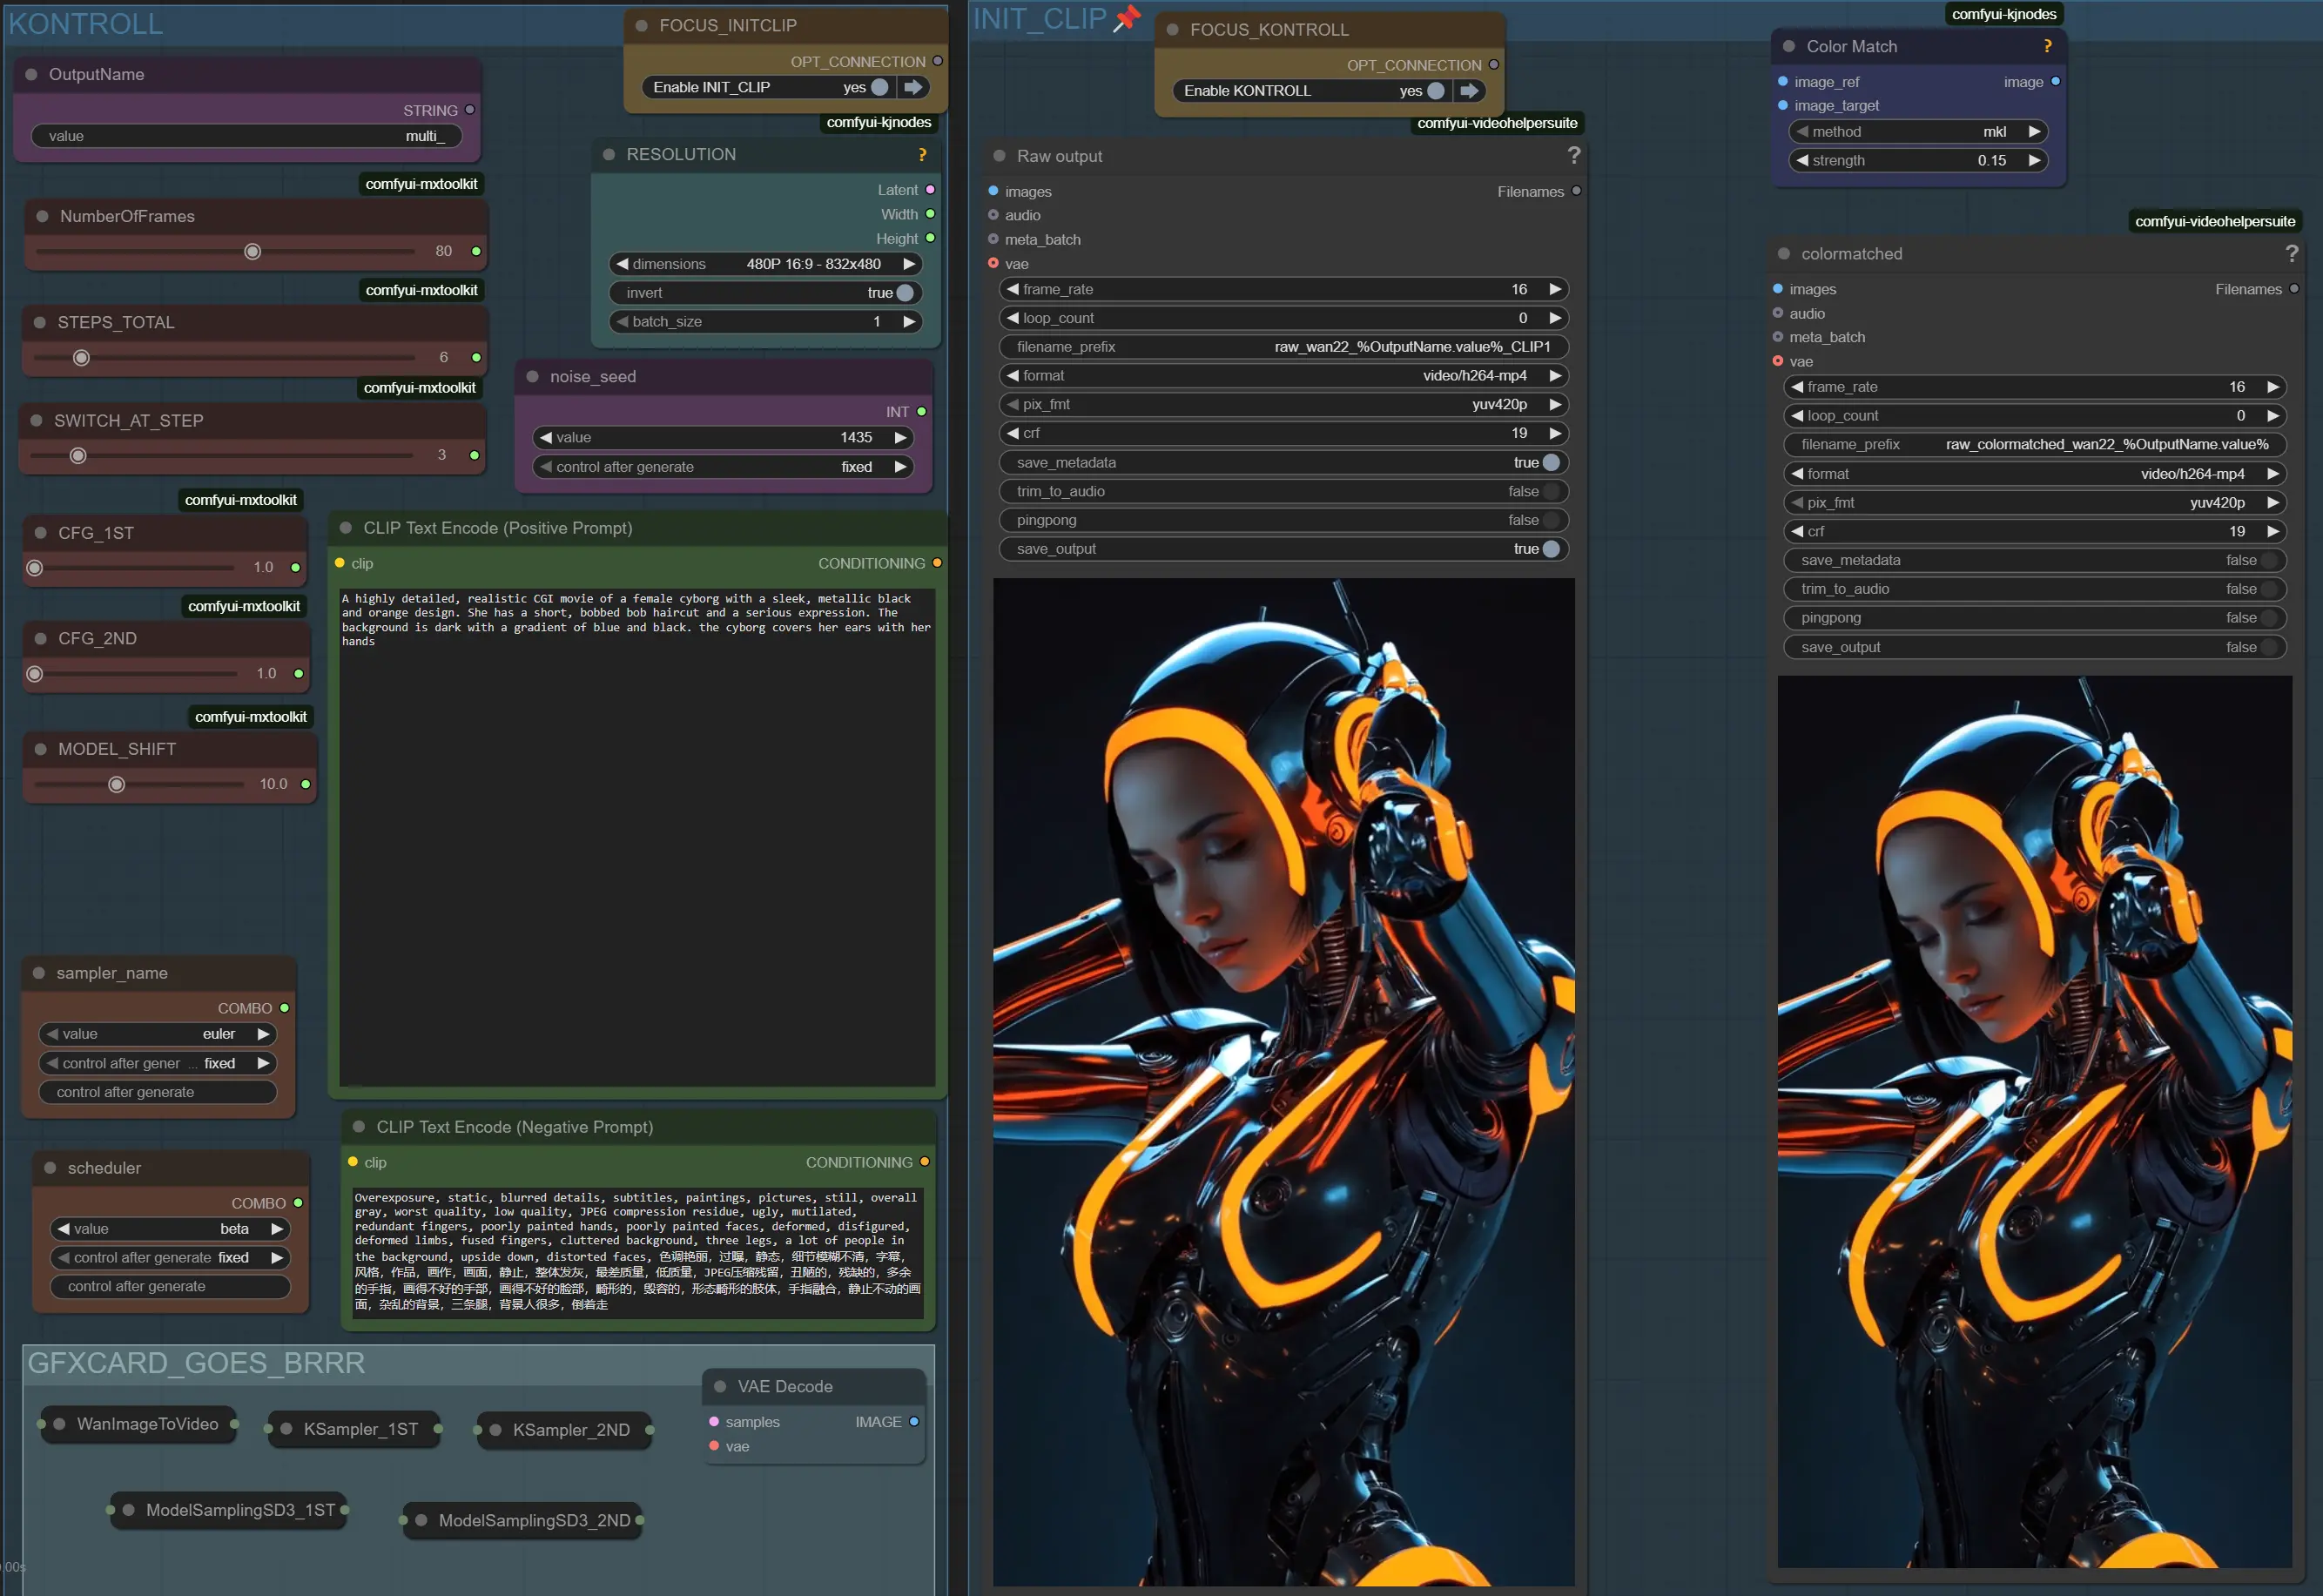
Task: Click the KONTROLL group title
Action: (86, 24)
